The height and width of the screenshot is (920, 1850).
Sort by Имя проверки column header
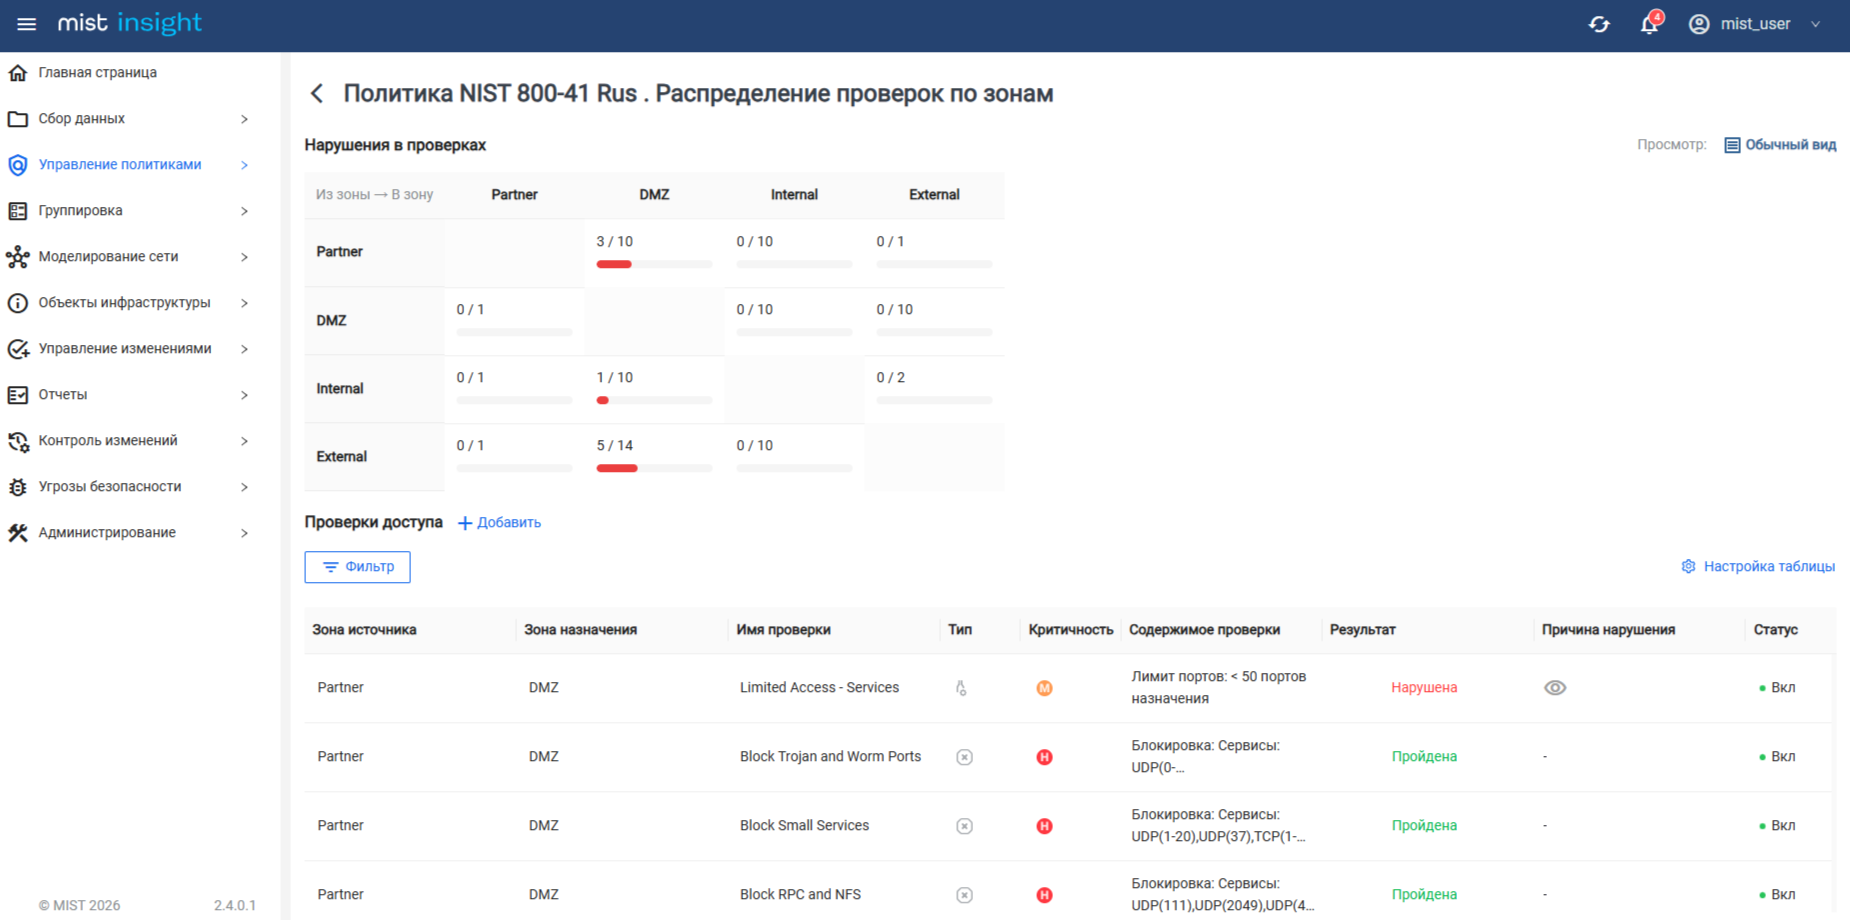783,630
